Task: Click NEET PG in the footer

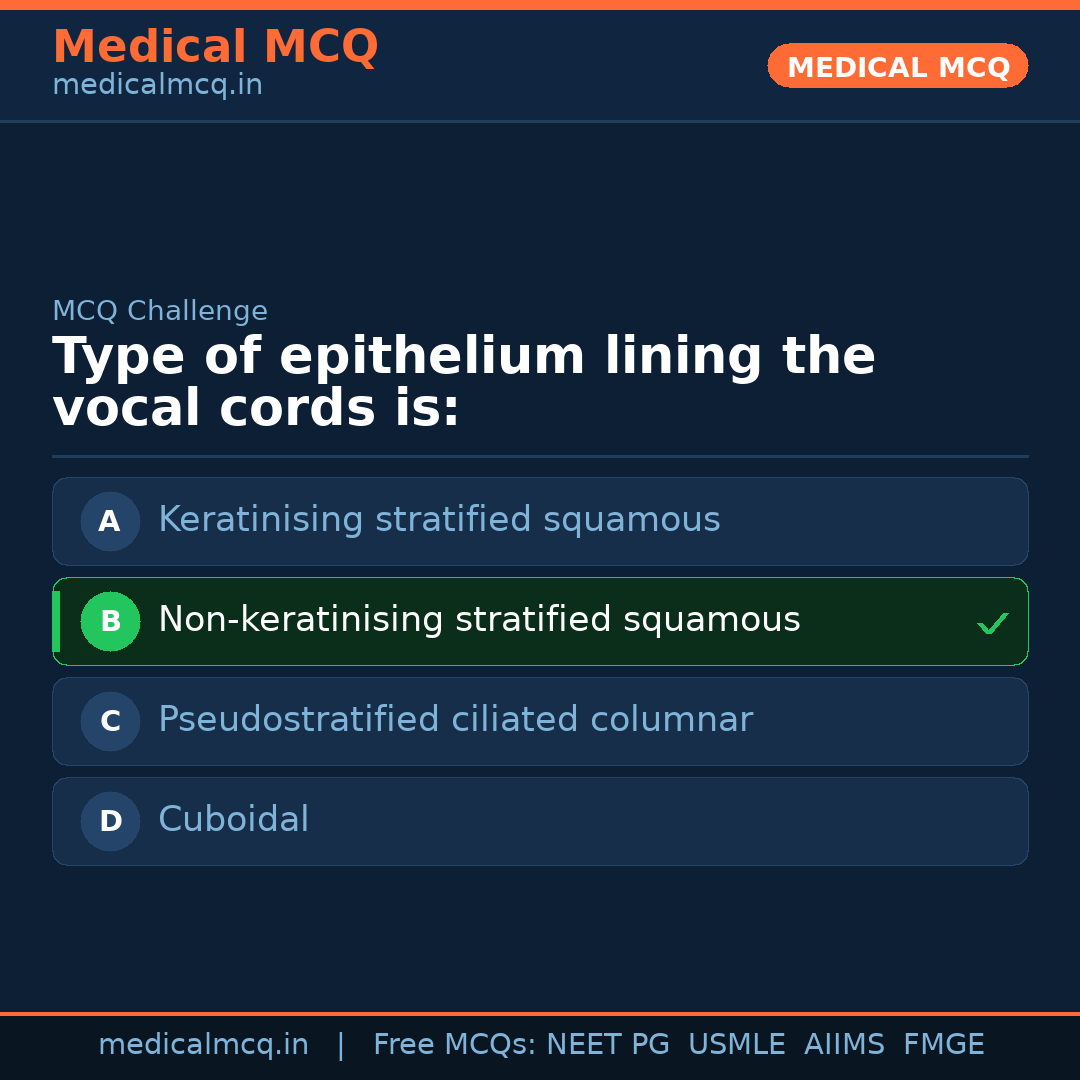Action: [608, 1045]
